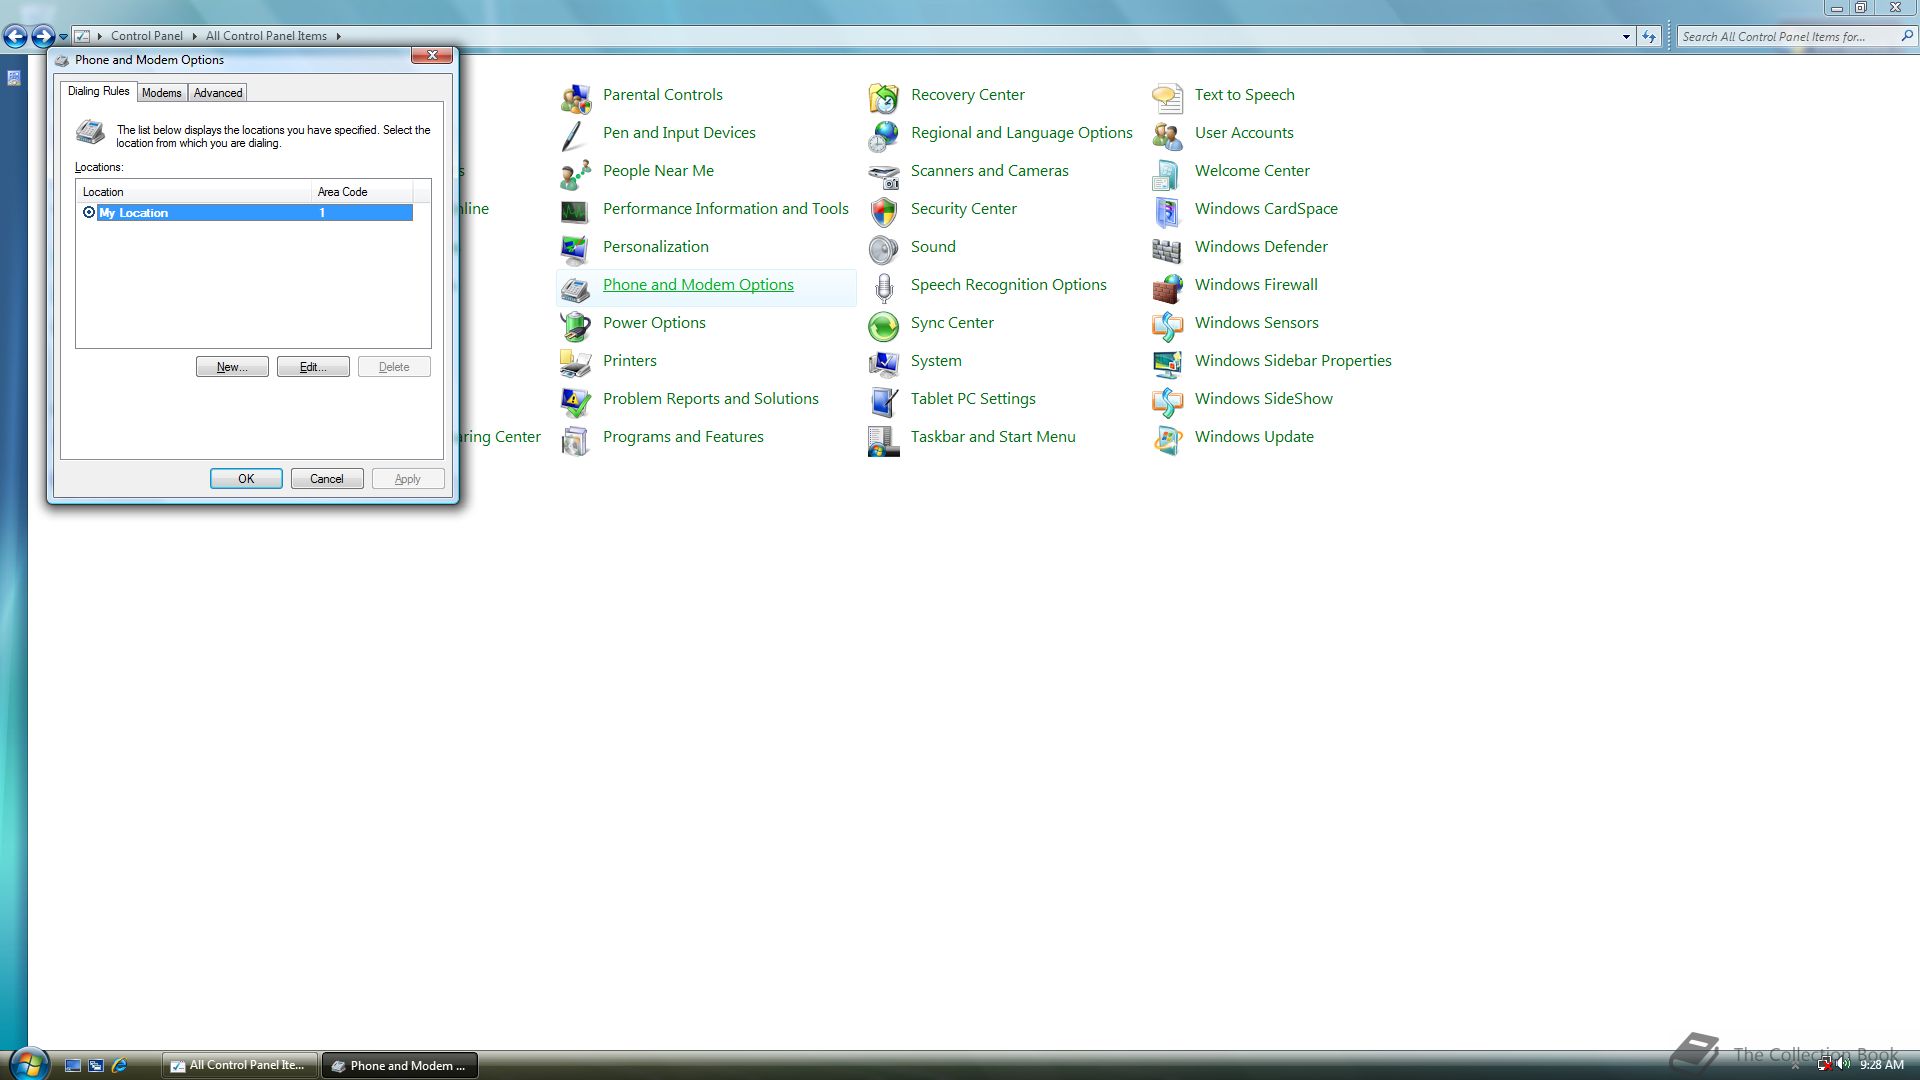
Task: Select the Dialing Rules tab
Action: pos(98,91)
